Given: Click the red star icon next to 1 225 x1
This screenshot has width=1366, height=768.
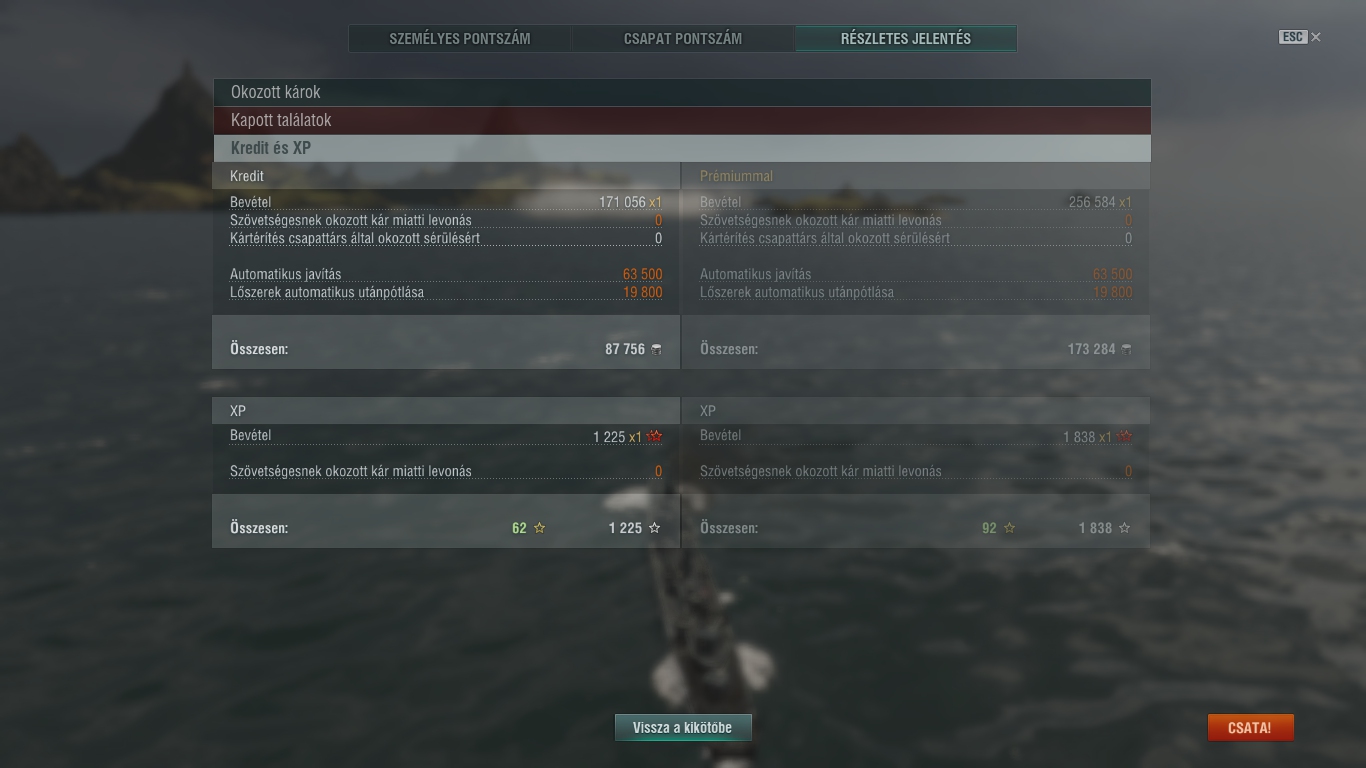Looking at the screenshot, I should 654,437.
